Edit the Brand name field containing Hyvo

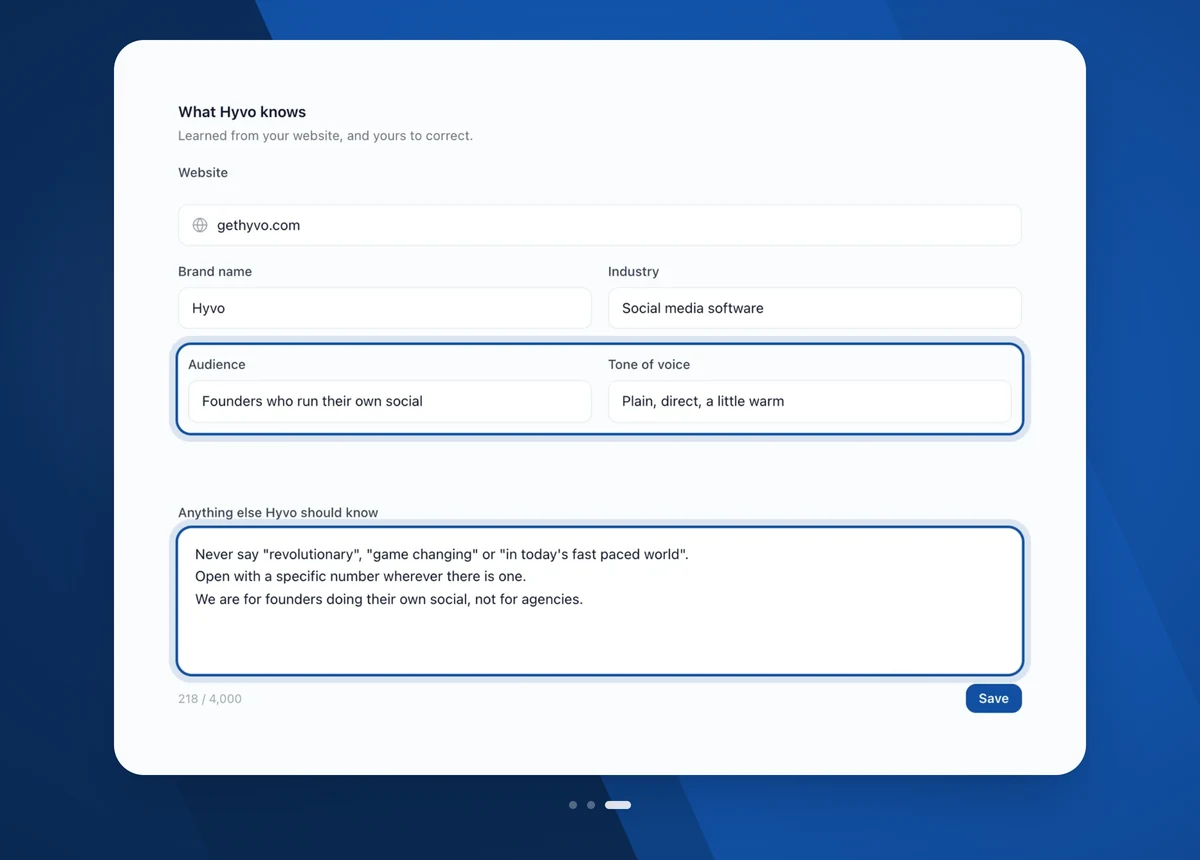(x=385, y=308)
